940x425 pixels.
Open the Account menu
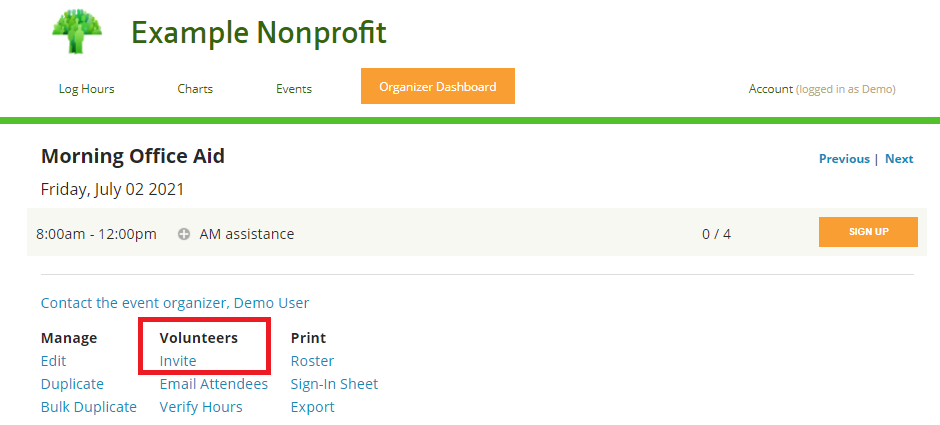(770, 89)
